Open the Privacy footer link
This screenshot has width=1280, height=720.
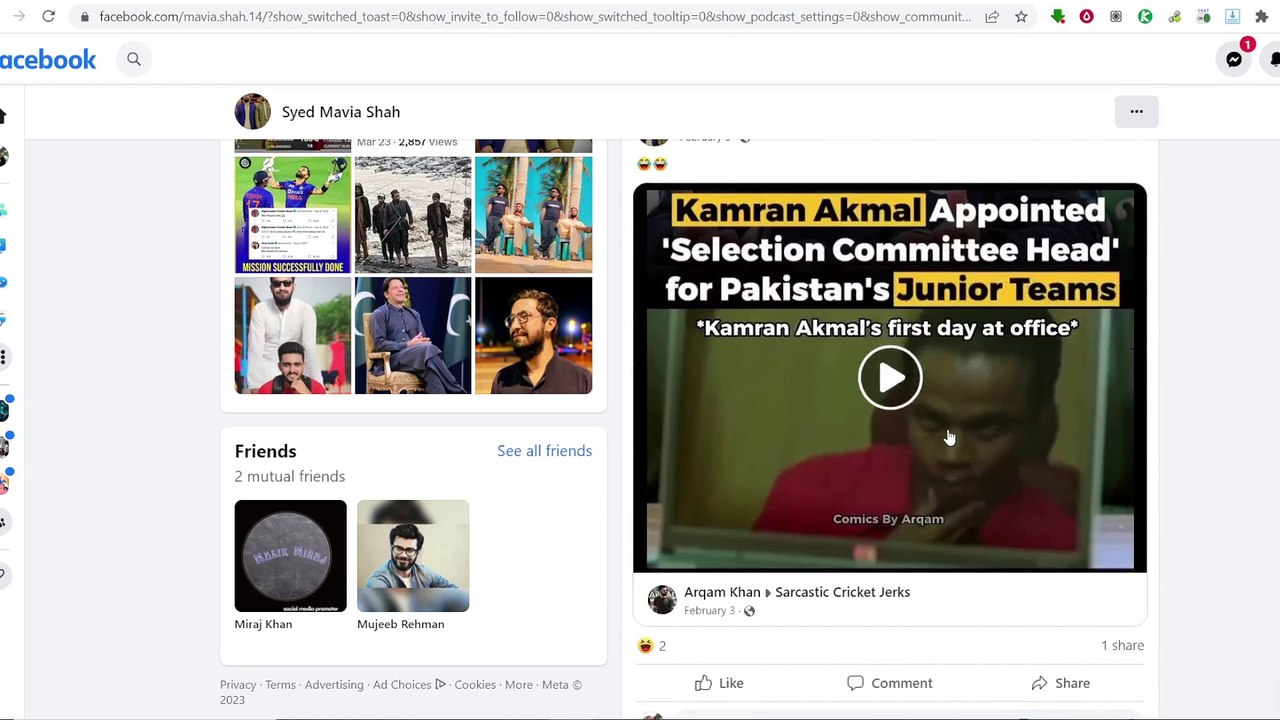pos(238,685)
